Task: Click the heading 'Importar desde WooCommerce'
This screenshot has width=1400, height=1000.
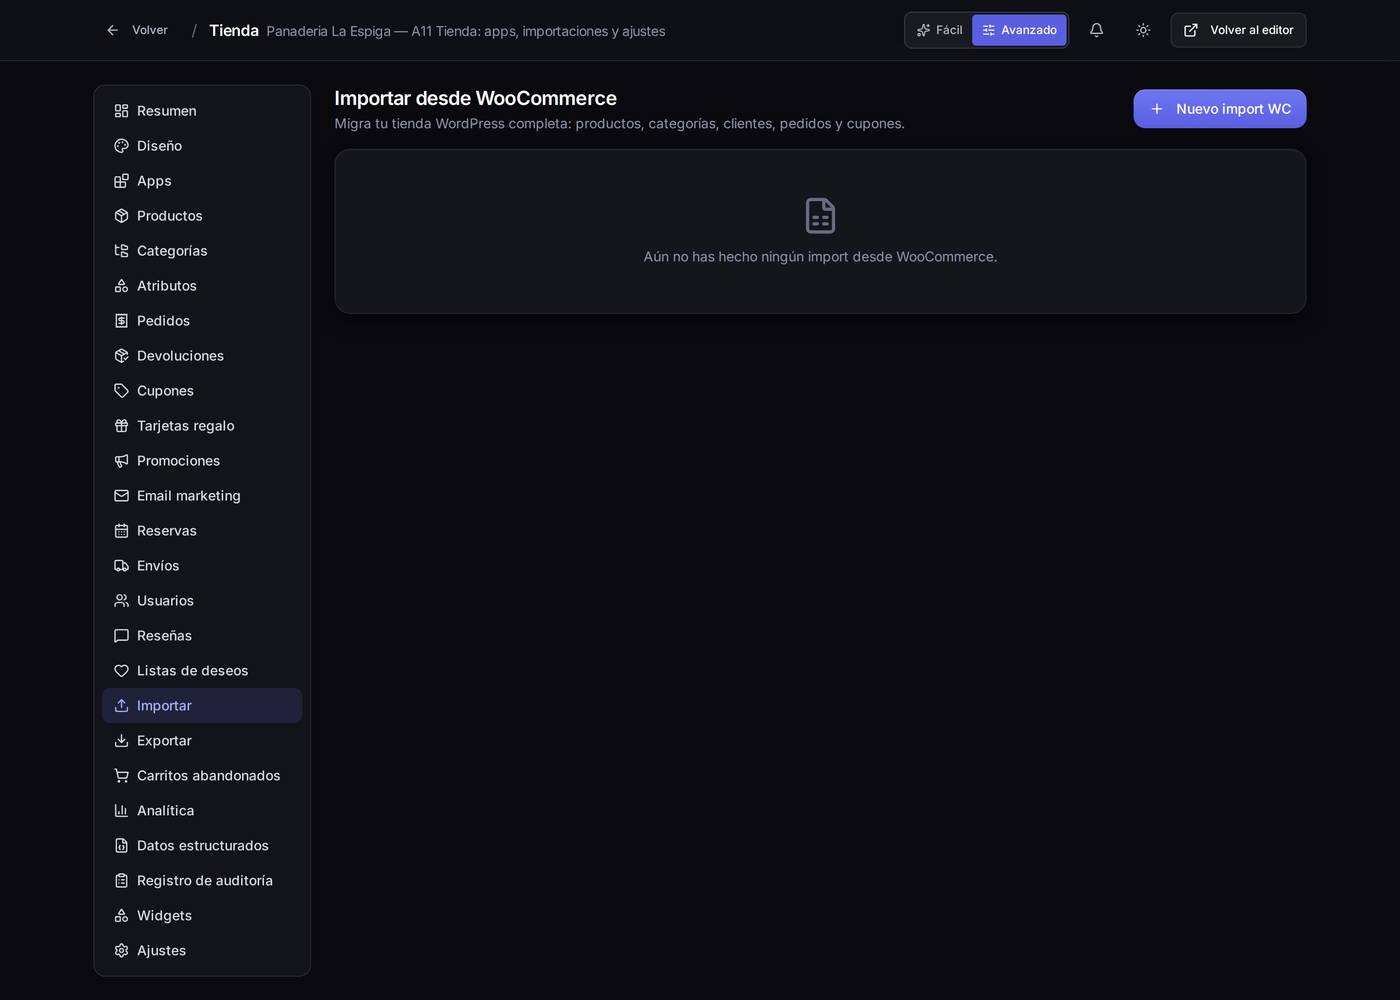Action: (475, 98)
